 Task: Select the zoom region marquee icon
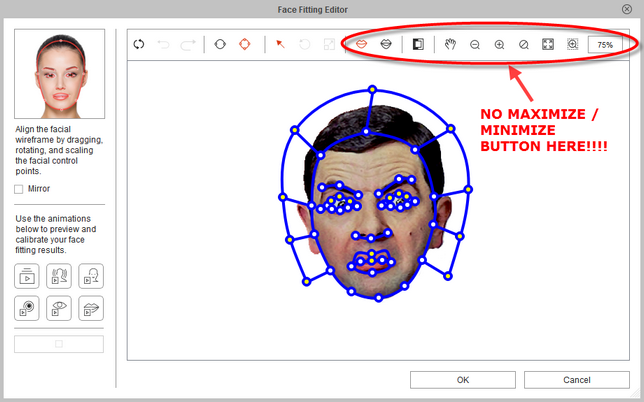(x=573, y=44)
